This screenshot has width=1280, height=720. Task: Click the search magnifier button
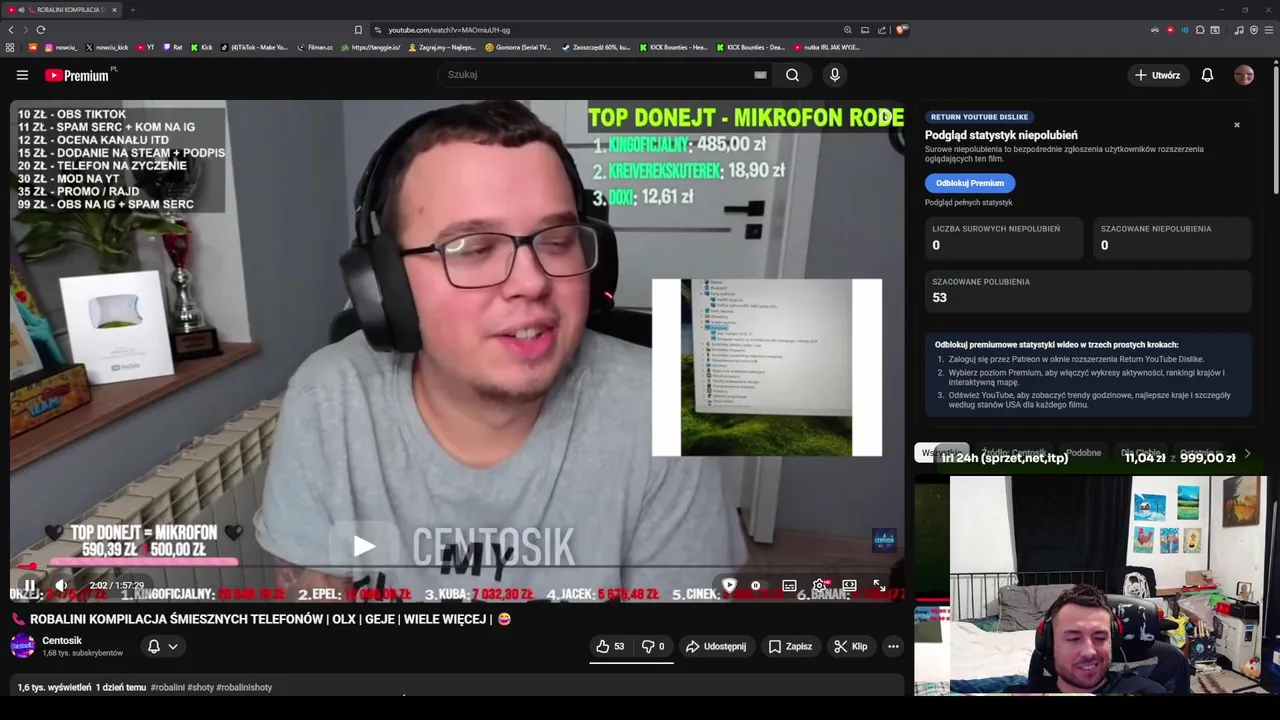point(792,75)
